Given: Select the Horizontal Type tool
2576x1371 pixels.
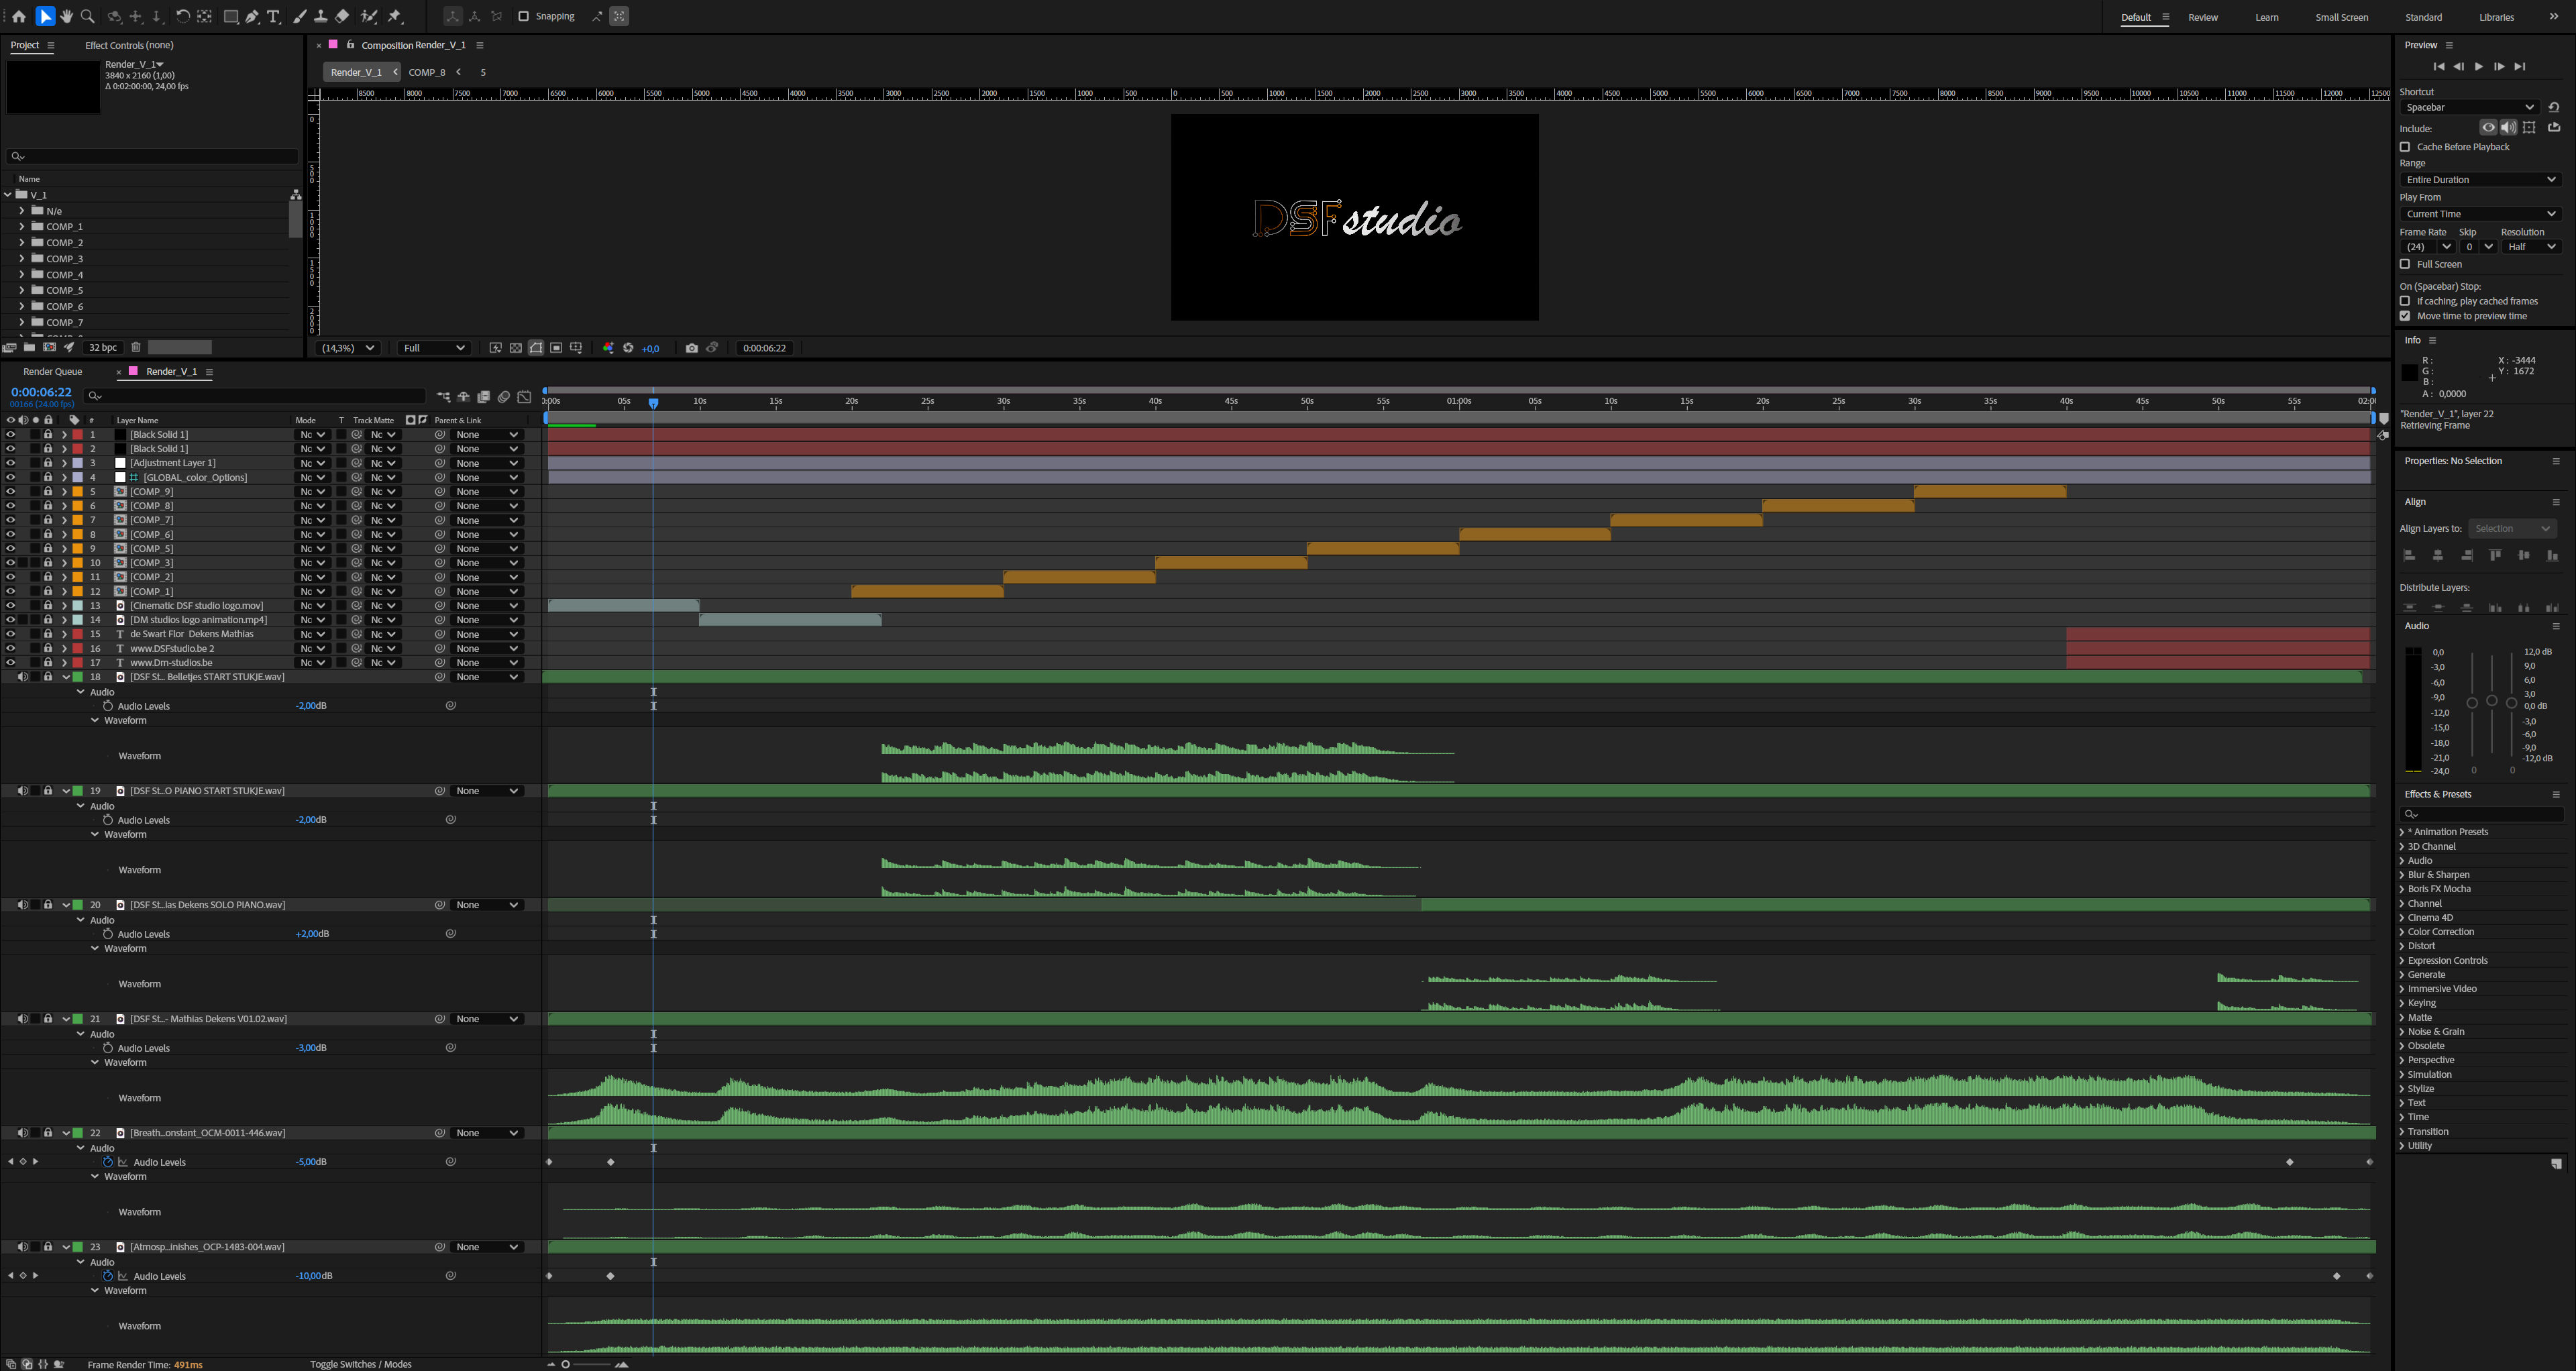Looking at the screenshot, I should click(274, 16).
